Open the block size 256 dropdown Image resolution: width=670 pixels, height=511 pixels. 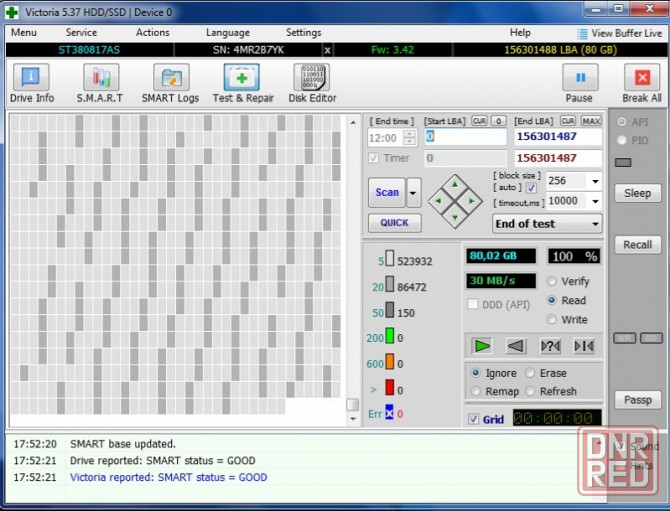tap(595, 182)
